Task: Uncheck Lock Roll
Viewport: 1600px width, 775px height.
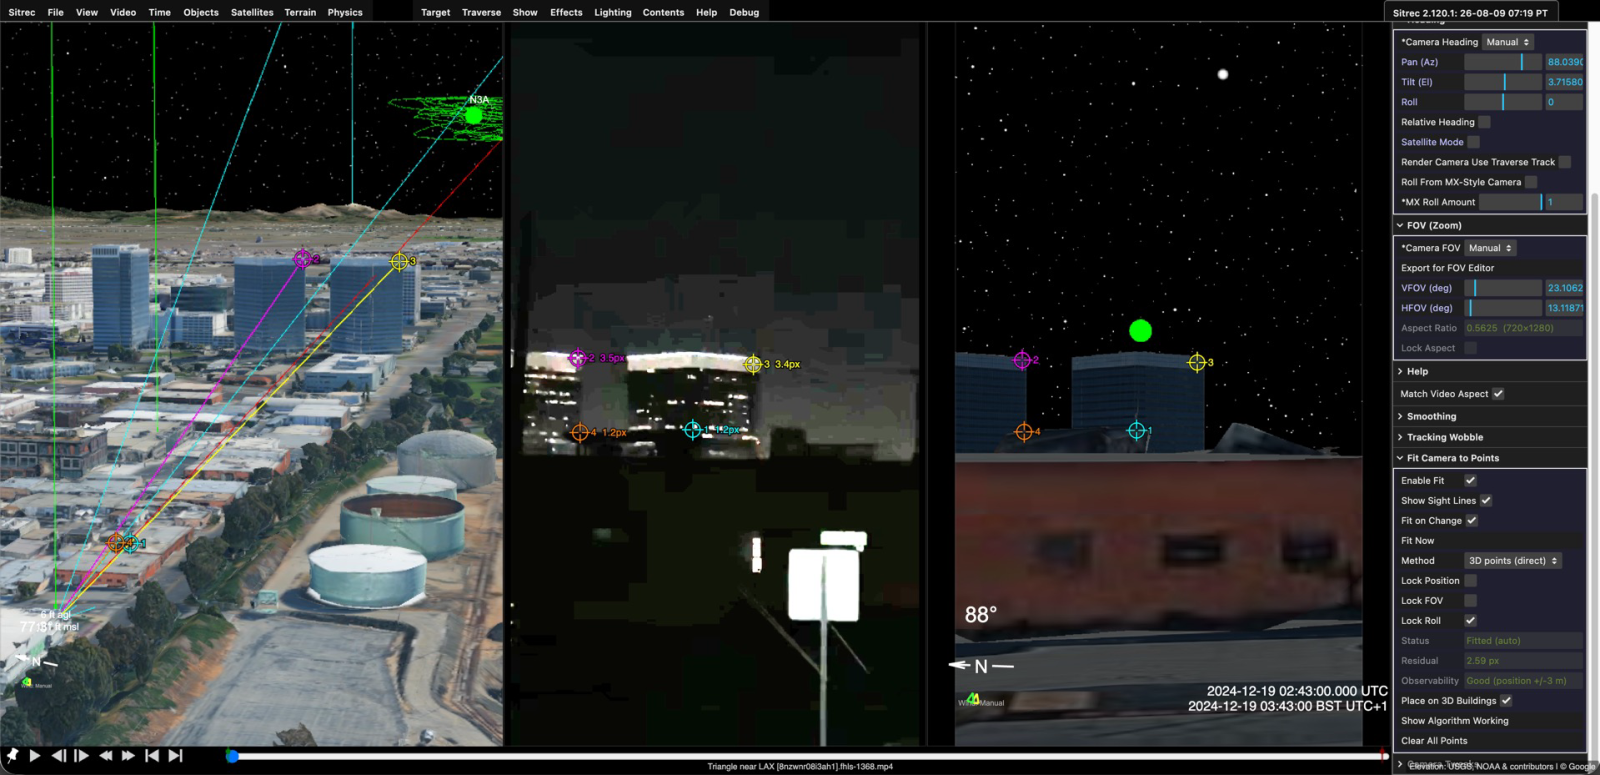Action: 1470,621
